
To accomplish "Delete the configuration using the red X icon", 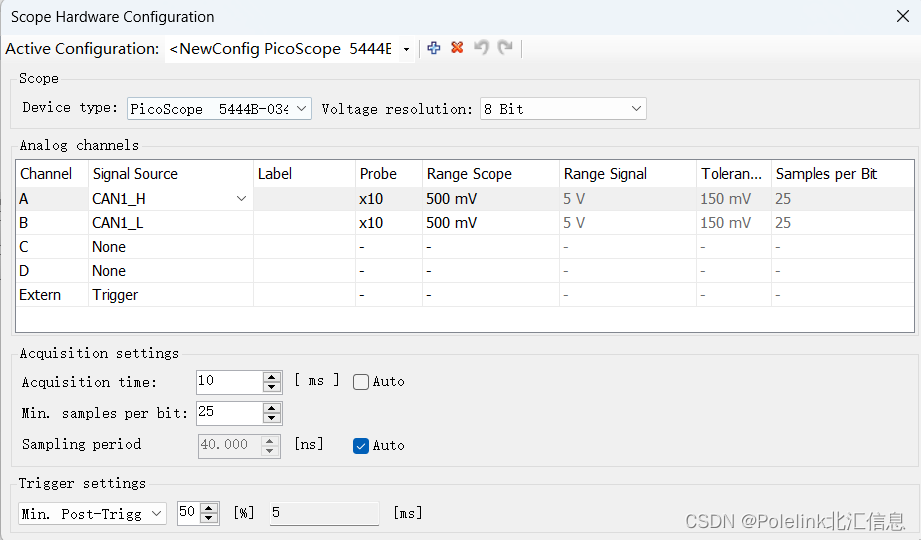I will 457,48.
